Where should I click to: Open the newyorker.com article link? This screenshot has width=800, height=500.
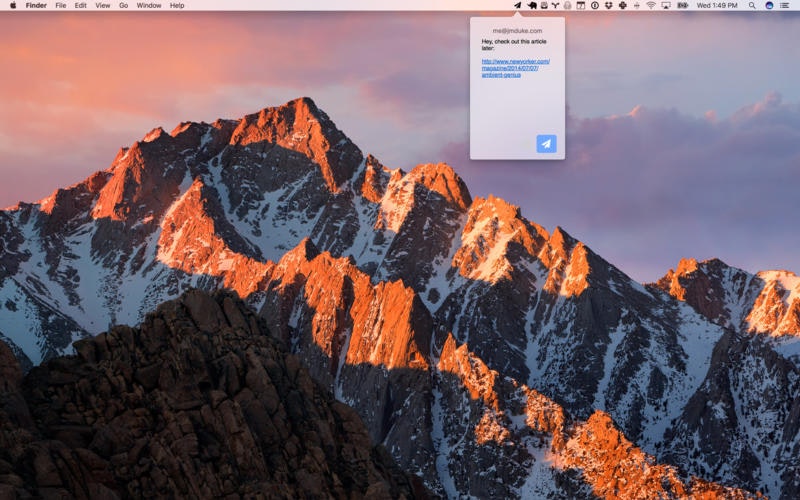pos(515,68)
